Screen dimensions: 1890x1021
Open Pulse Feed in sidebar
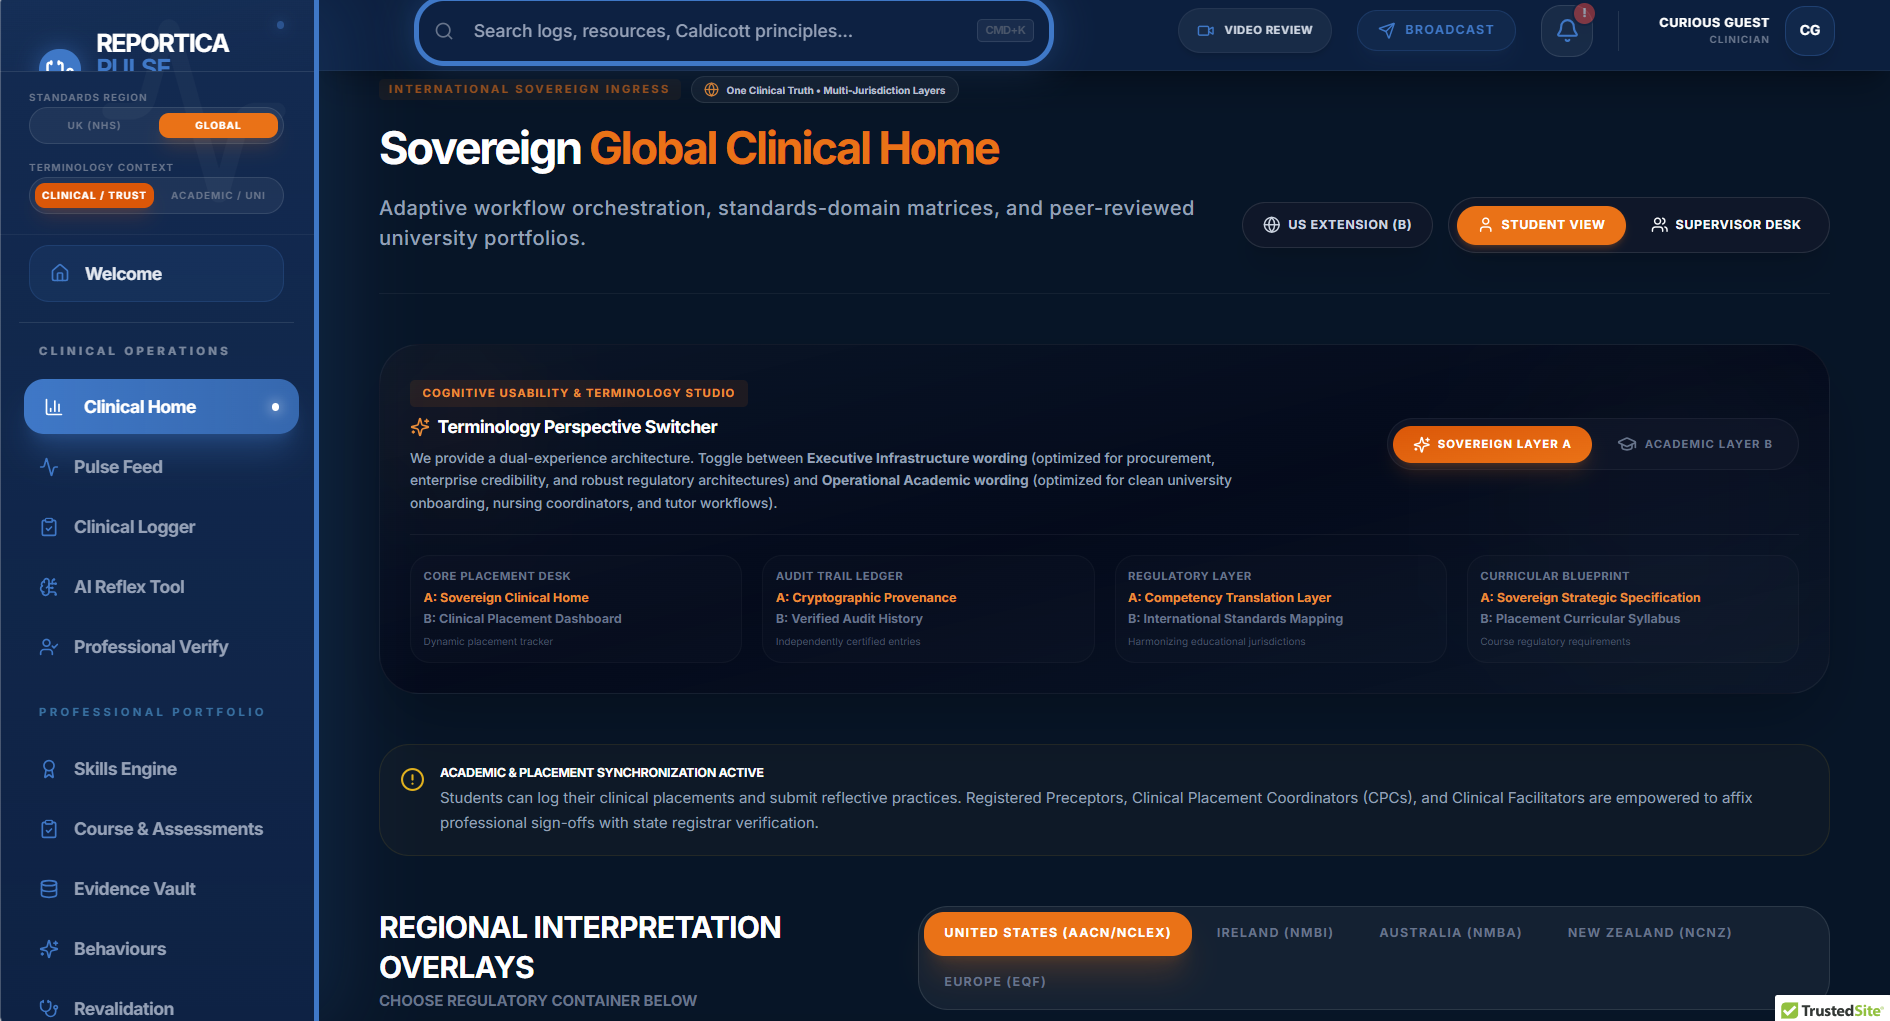point(161,467)
